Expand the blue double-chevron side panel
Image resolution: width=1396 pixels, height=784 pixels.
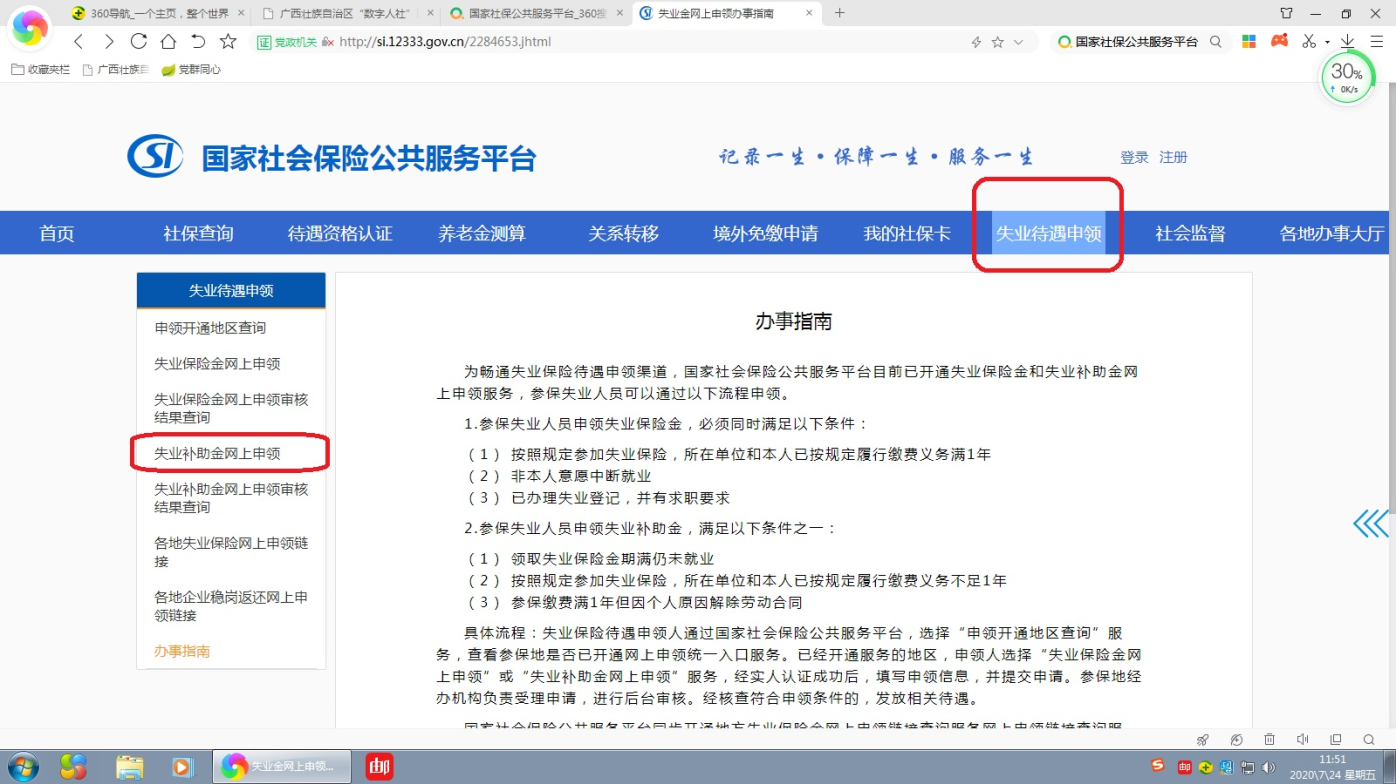pos(1371,524)
